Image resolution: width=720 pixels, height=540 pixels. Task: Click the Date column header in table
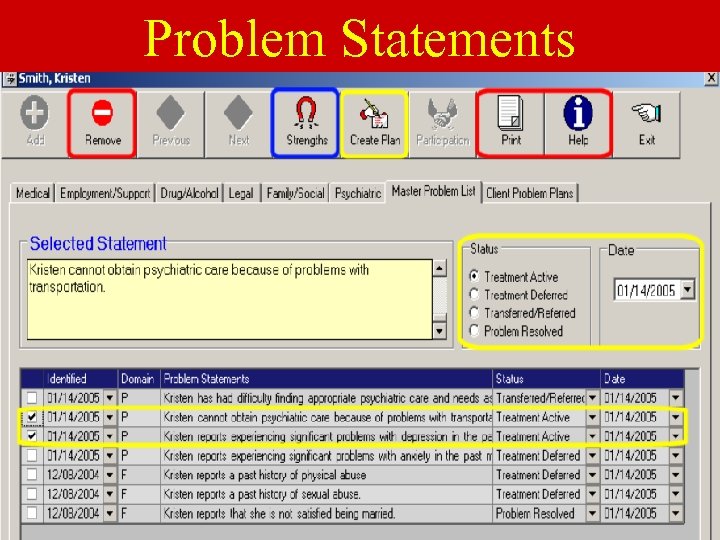coord(642,379)
